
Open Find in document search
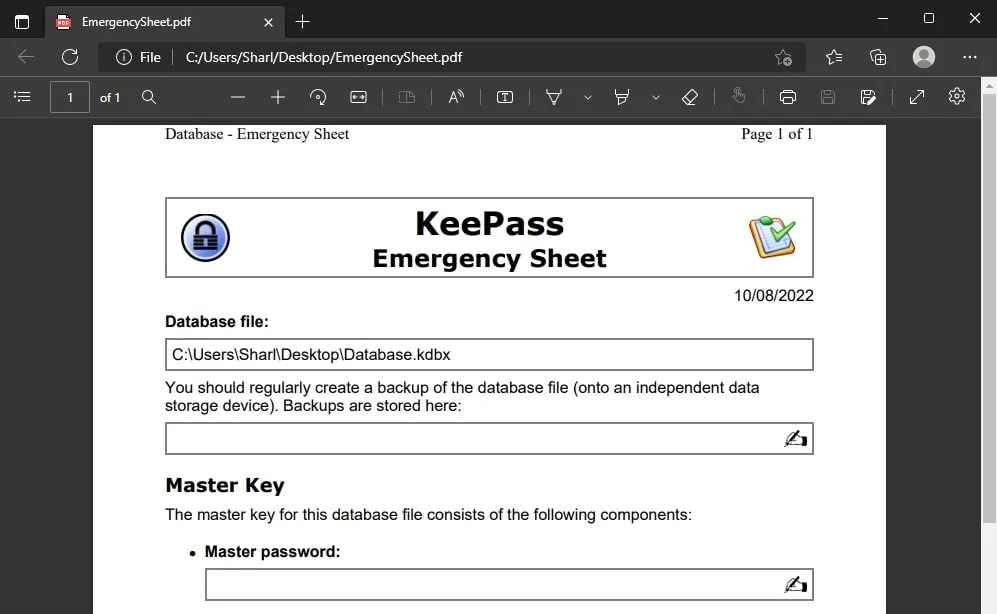[x=149, y=97]
